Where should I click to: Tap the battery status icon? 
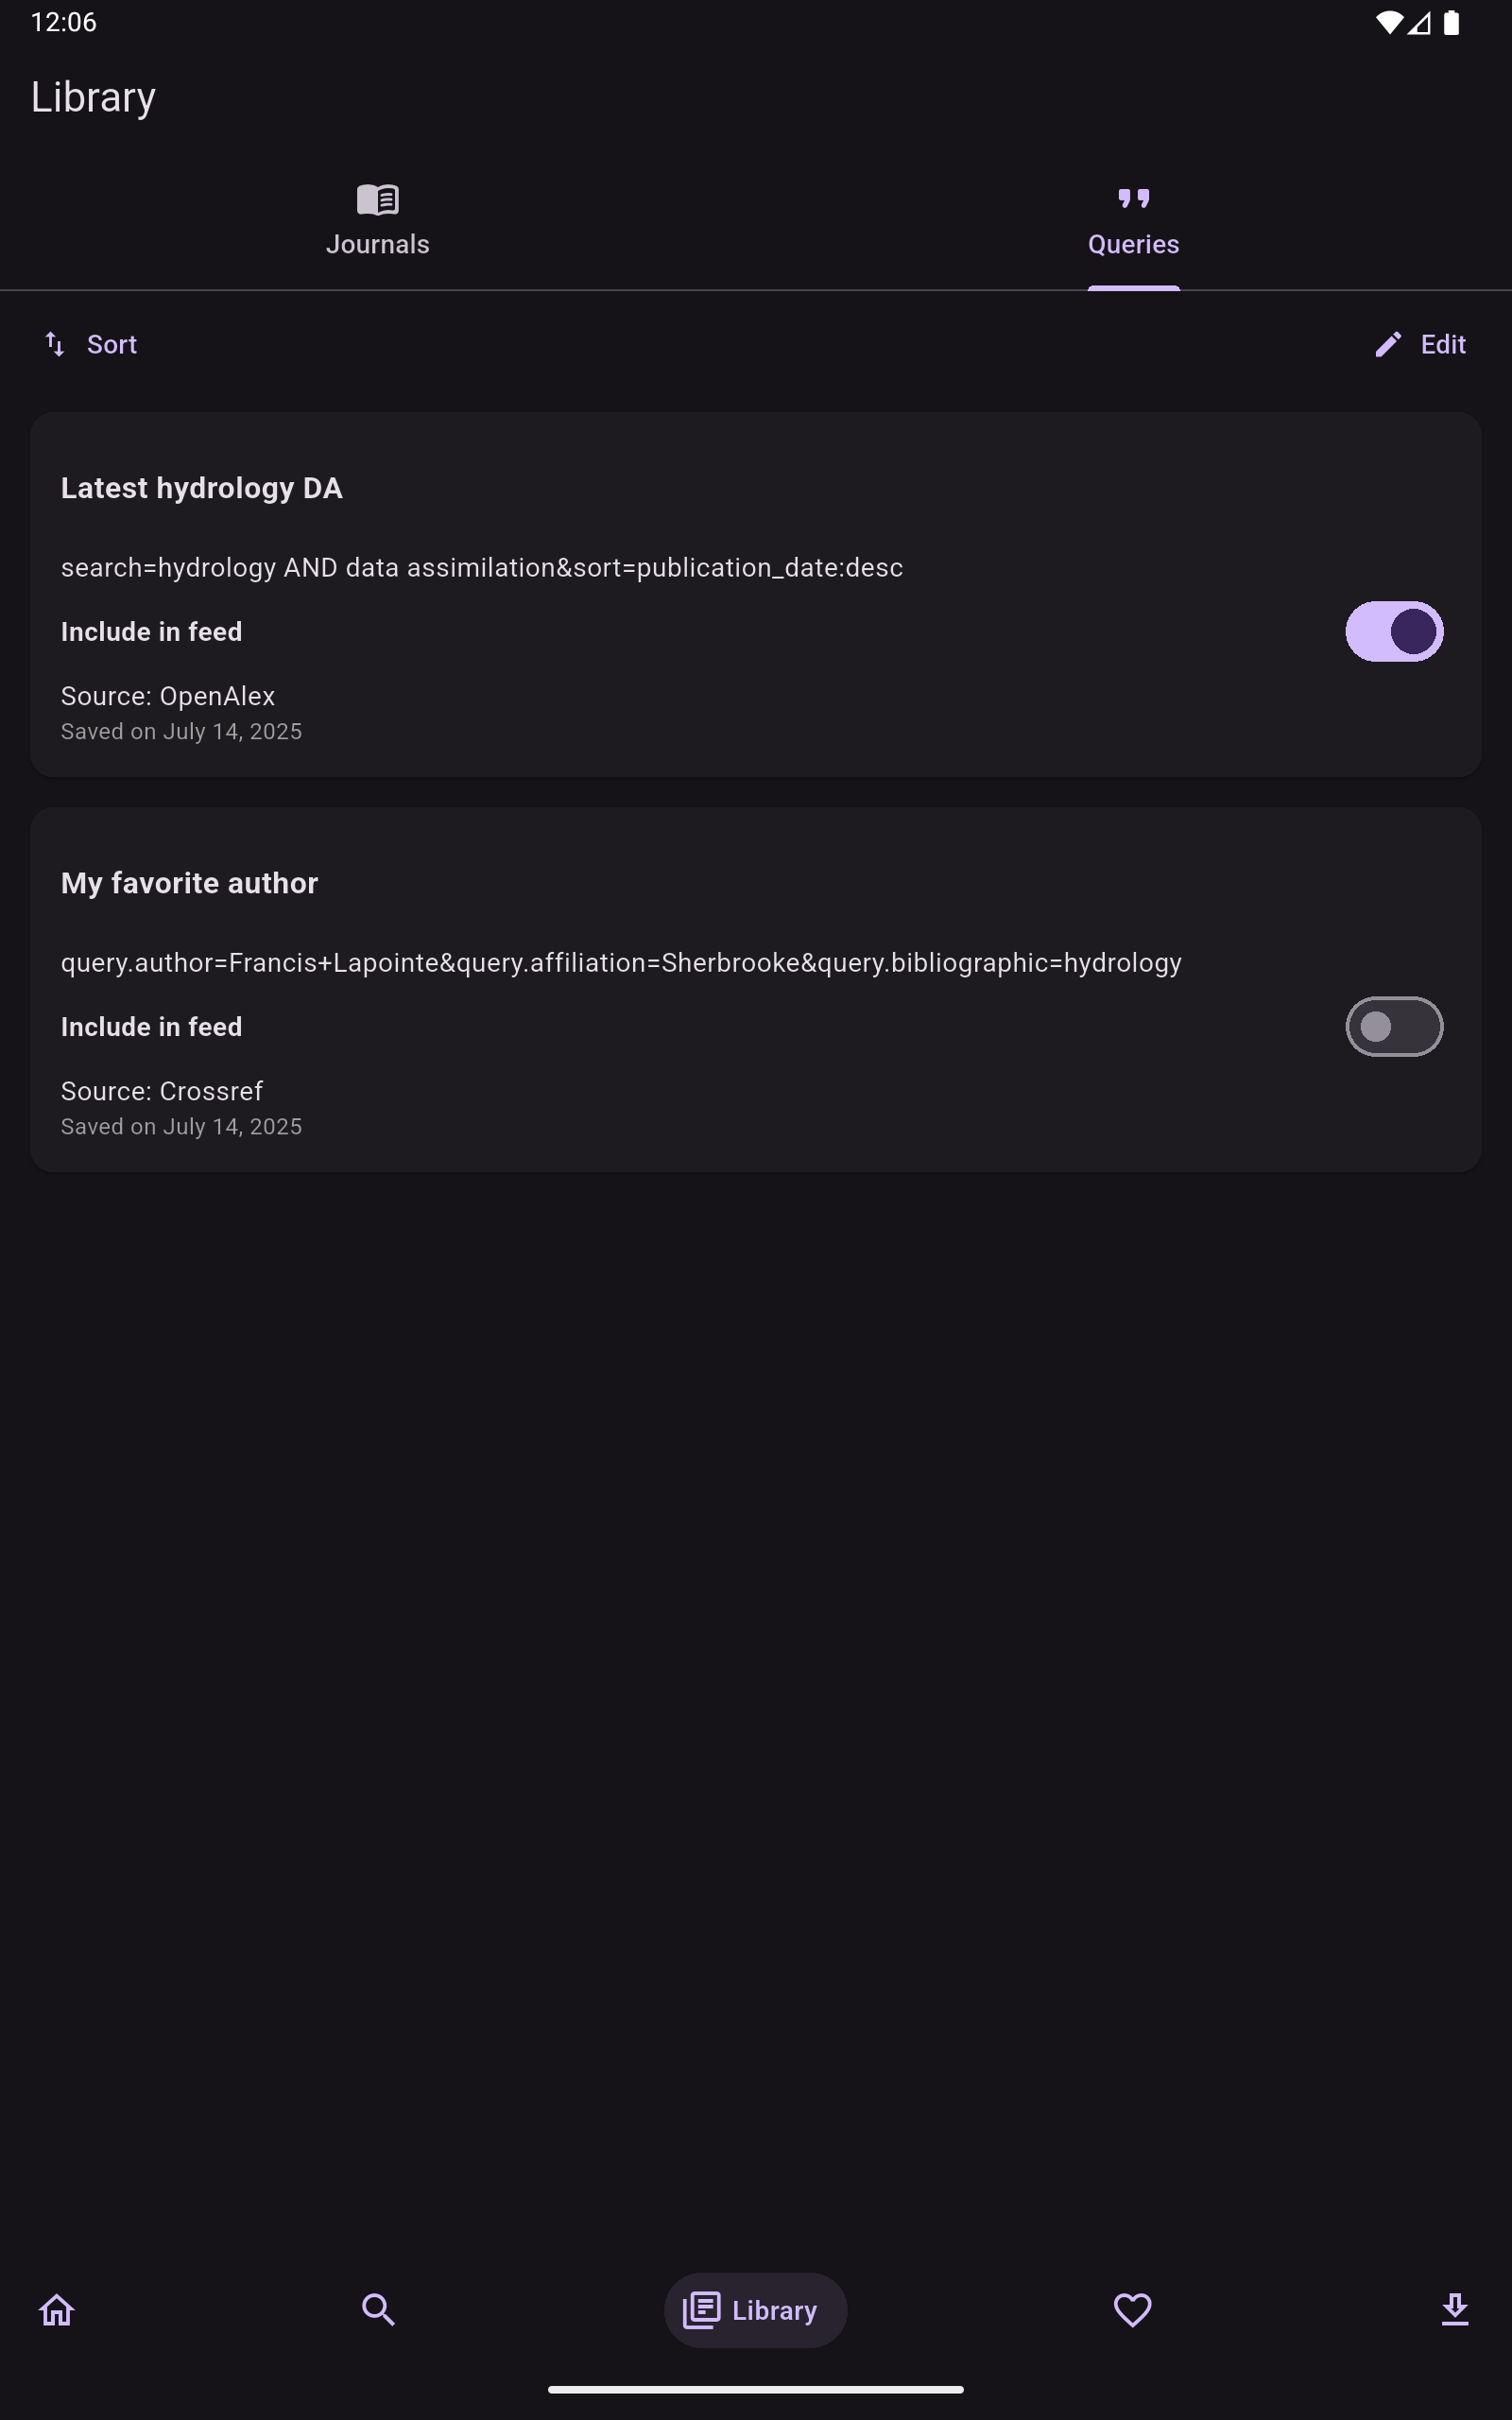click(1451, 23)
